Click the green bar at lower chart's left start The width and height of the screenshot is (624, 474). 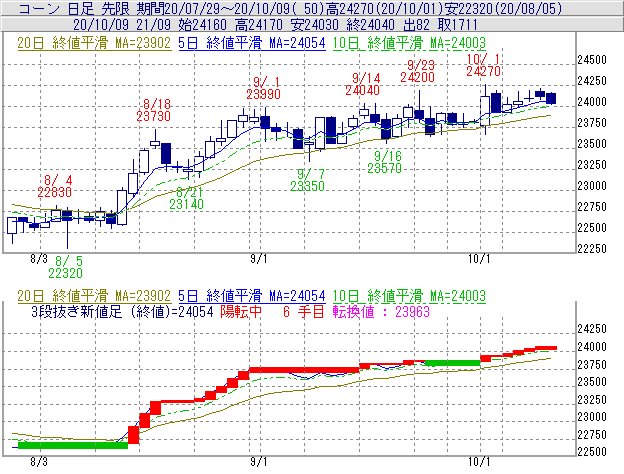point(72,444)
